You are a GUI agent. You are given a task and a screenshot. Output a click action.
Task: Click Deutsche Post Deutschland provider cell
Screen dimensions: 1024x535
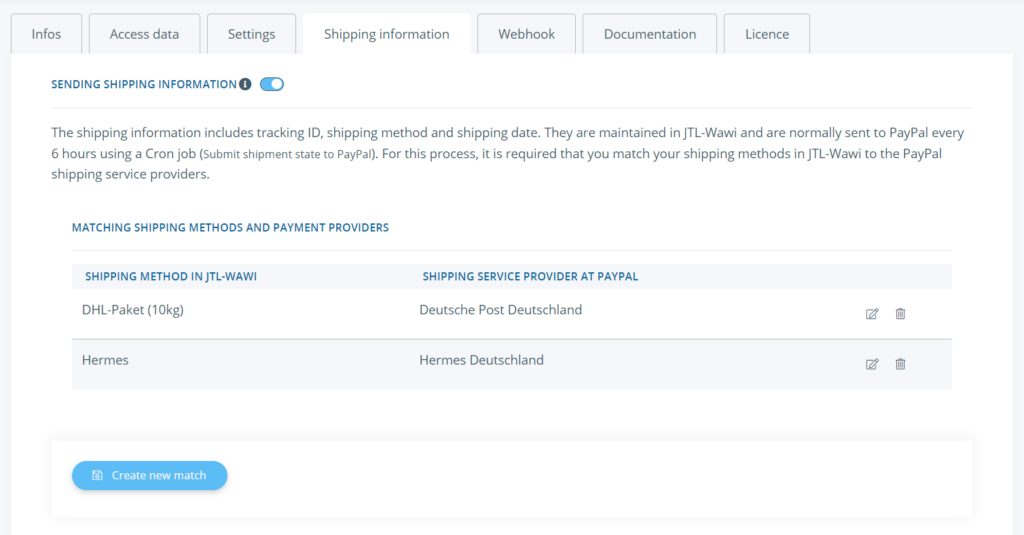pyautogui.click(x=500, y=310)
